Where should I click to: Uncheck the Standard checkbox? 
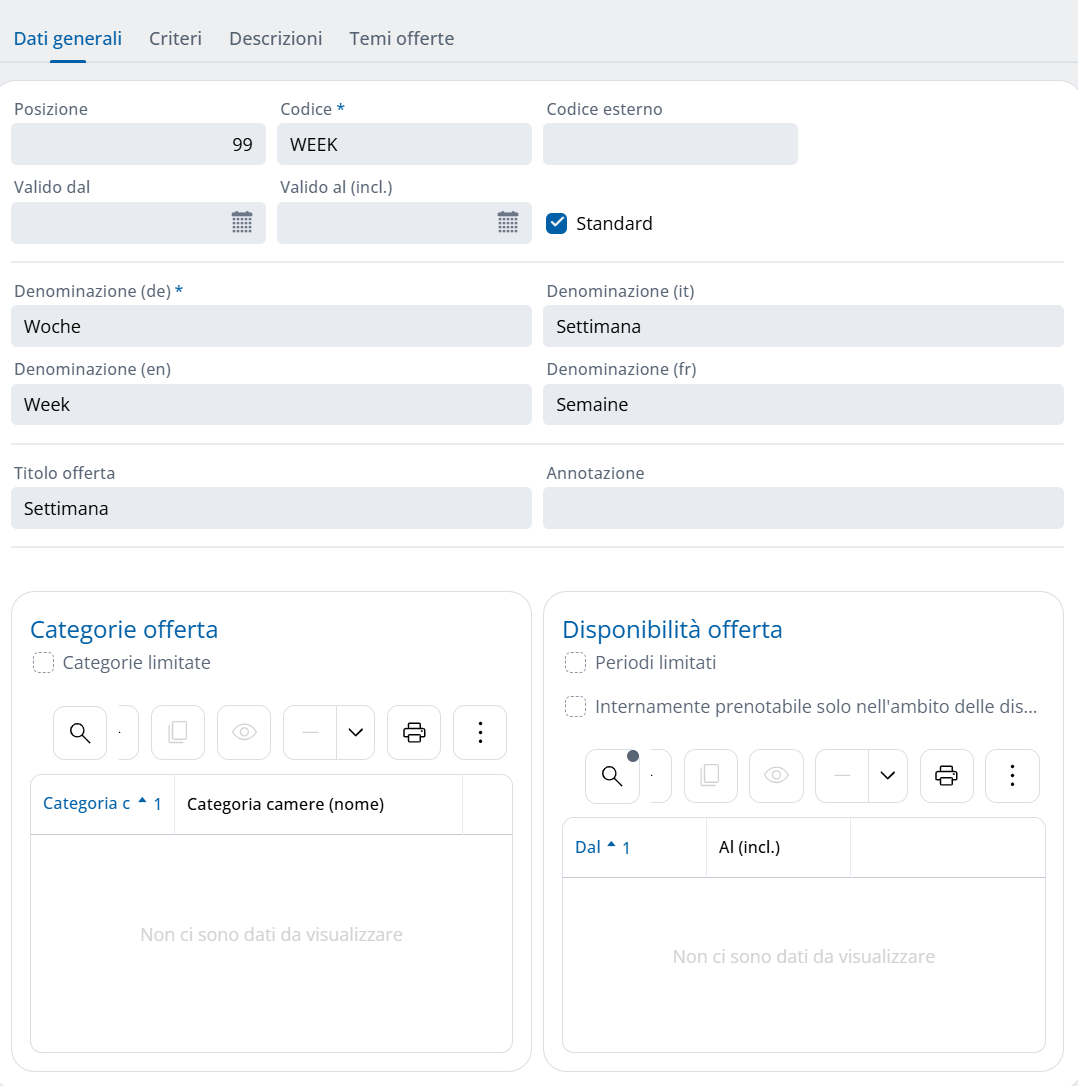[557, 223]
